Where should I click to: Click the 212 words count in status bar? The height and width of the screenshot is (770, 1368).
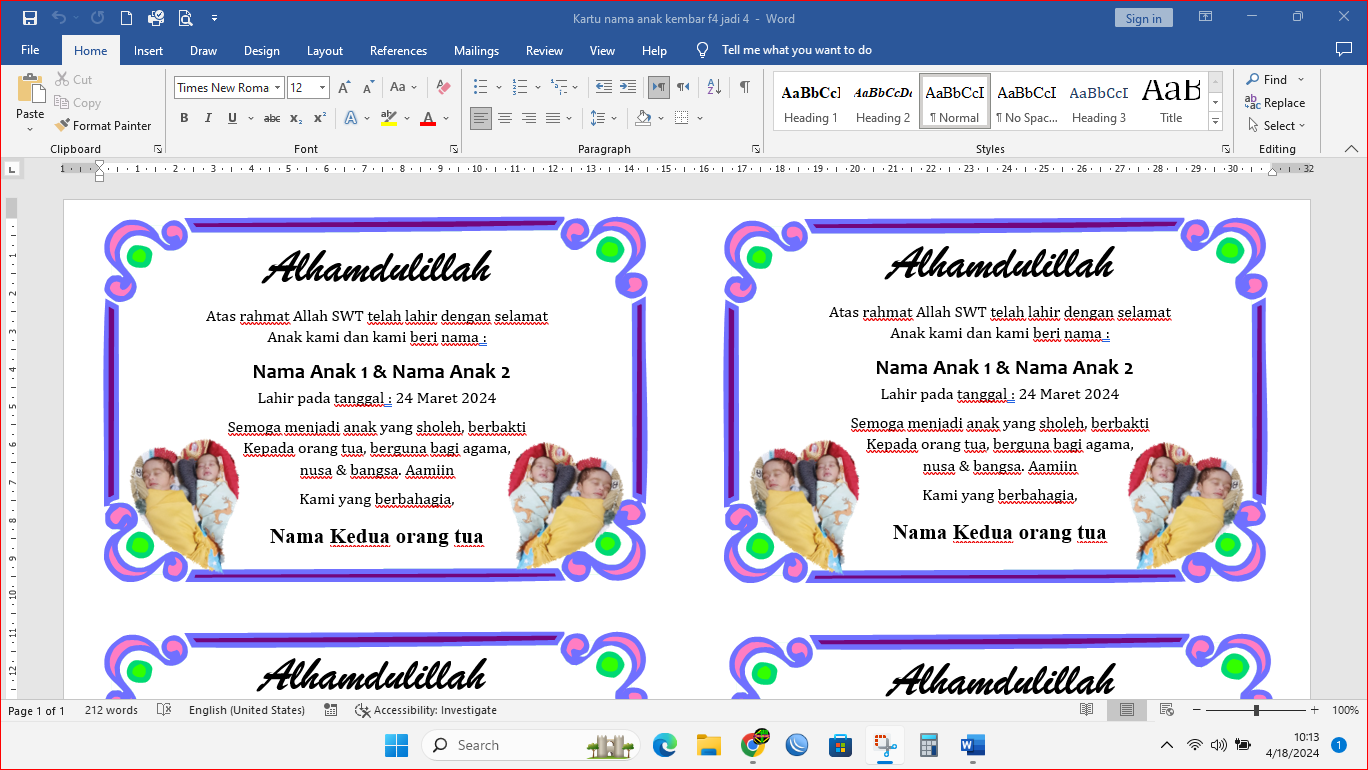tap(111, 710)
